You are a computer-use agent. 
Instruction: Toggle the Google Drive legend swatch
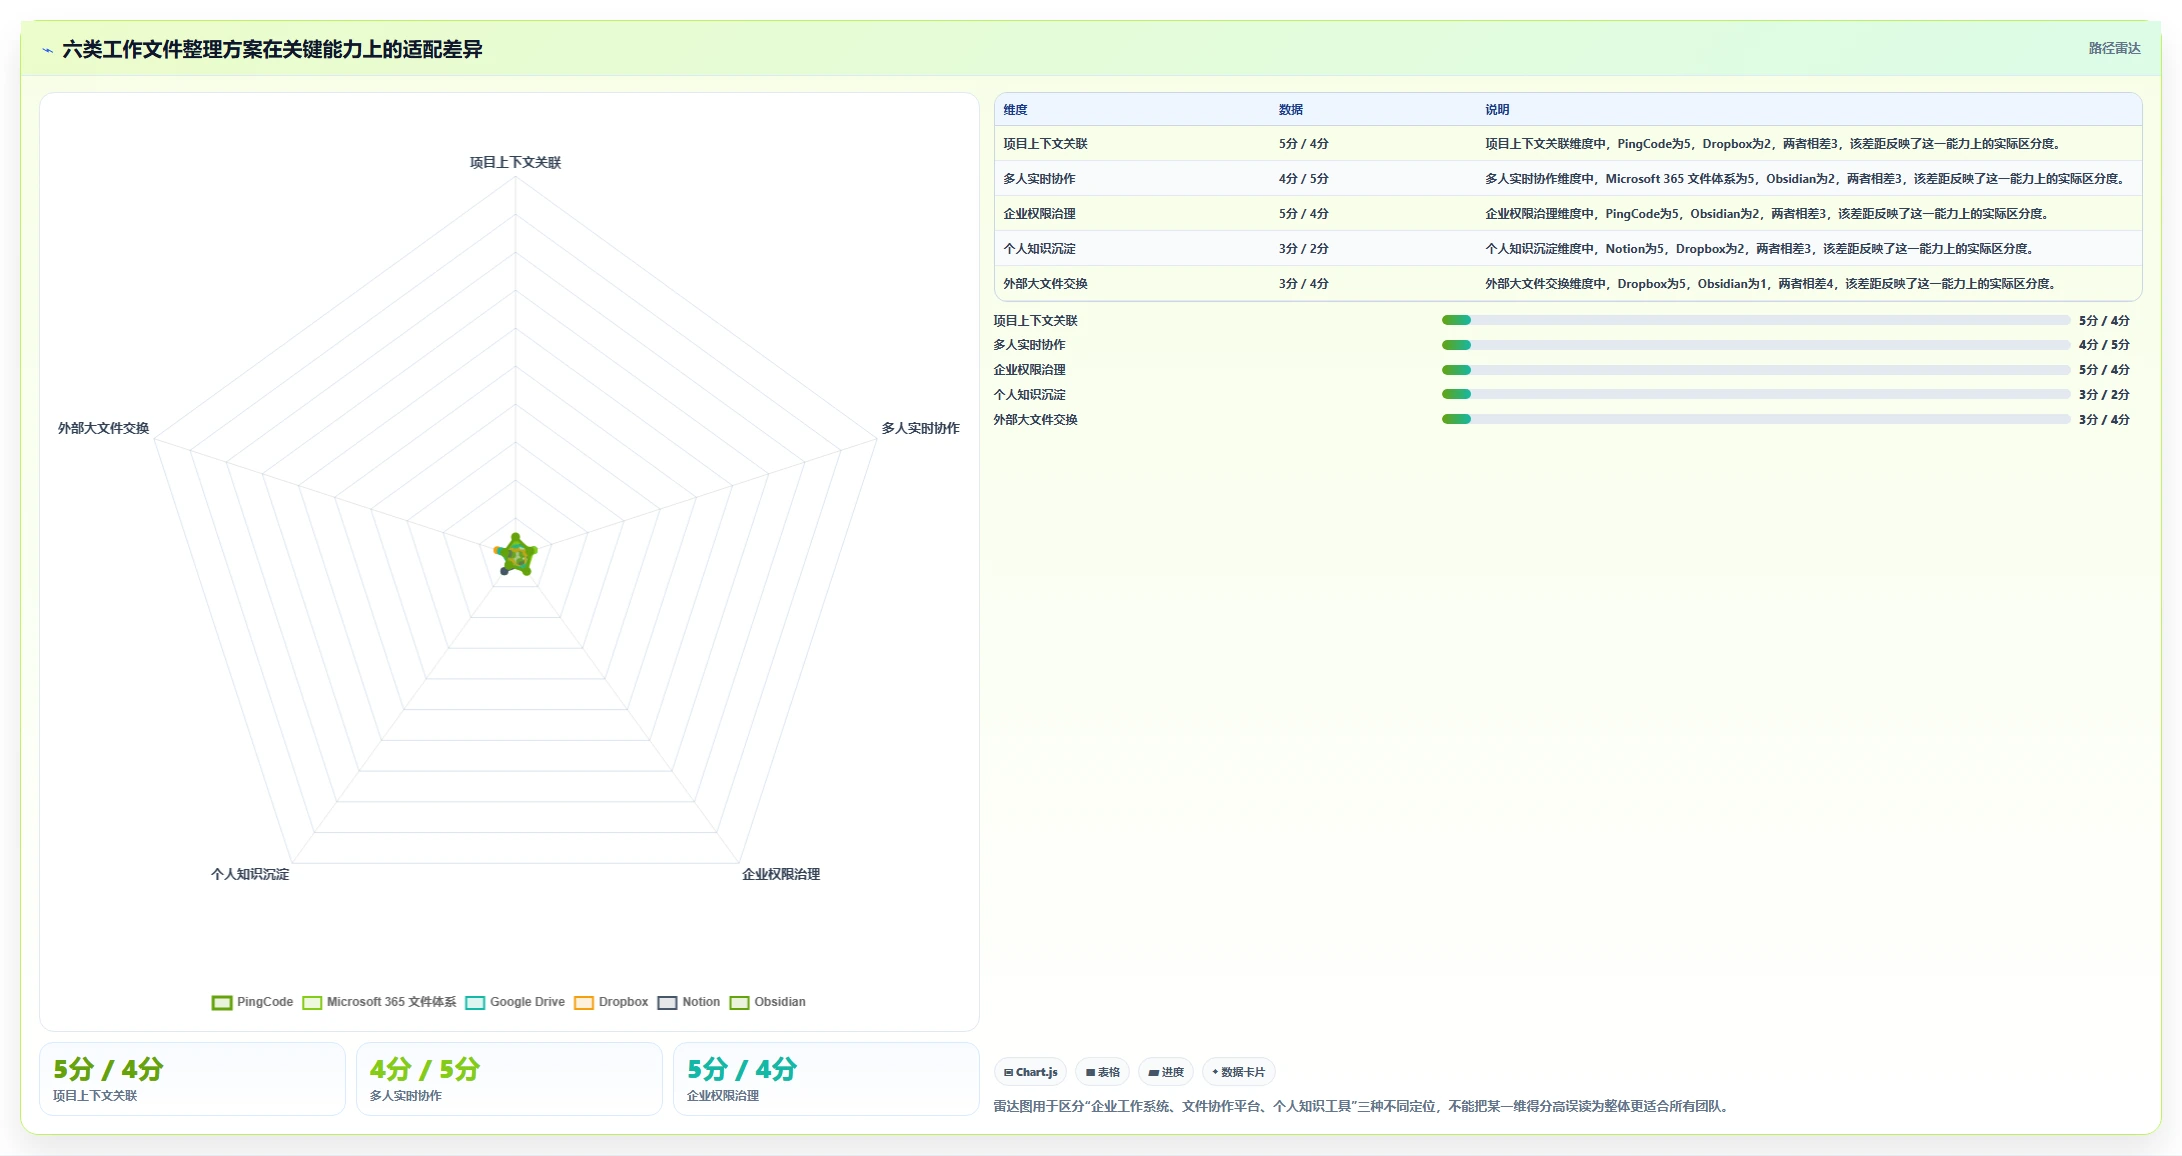[475, 1002]
